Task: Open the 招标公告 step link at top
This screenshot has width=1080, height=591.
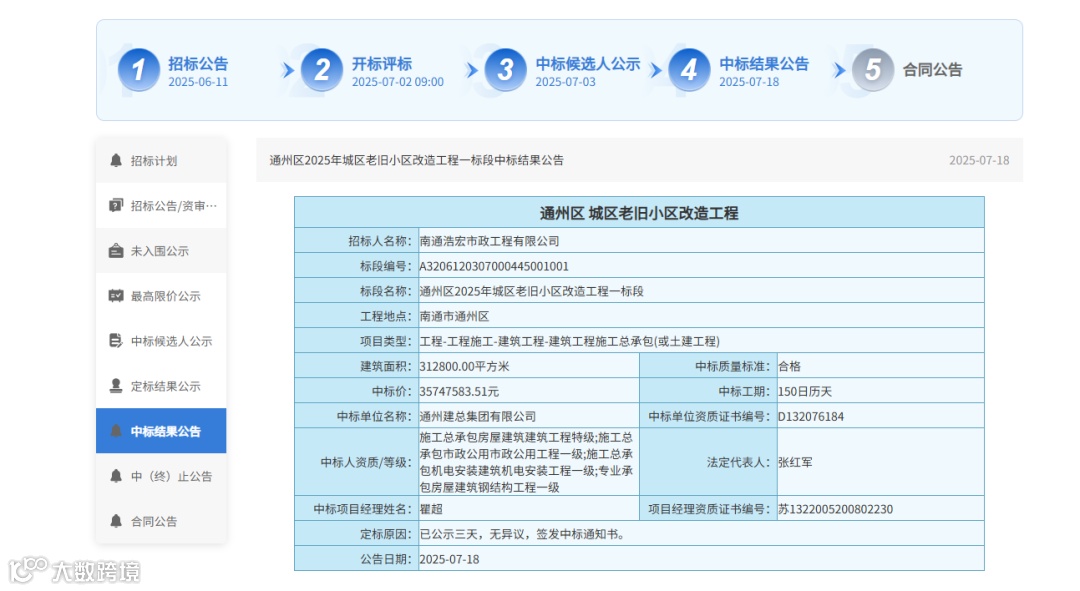Action: (x=198, y=64)
